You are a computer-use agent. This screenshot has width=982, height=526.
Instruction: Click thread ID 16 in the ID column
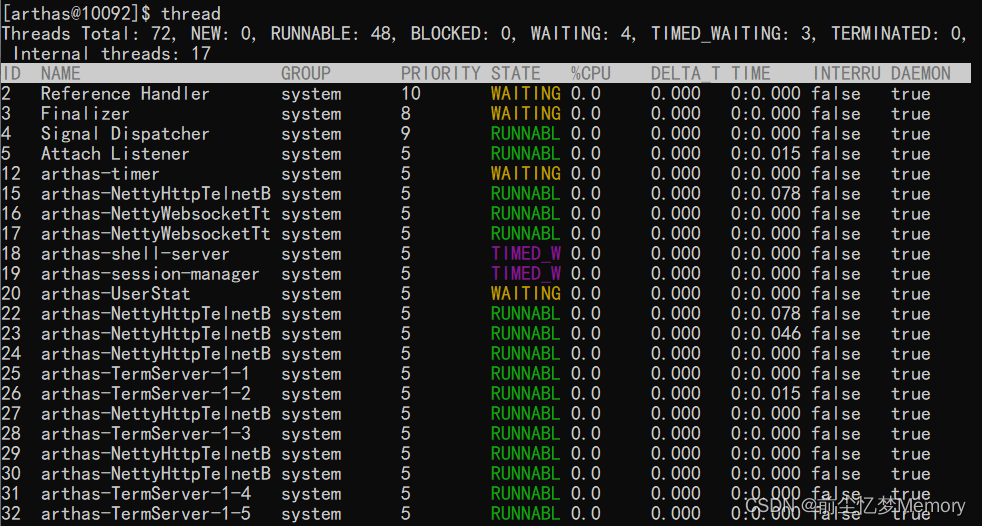[x=11, y=214]
